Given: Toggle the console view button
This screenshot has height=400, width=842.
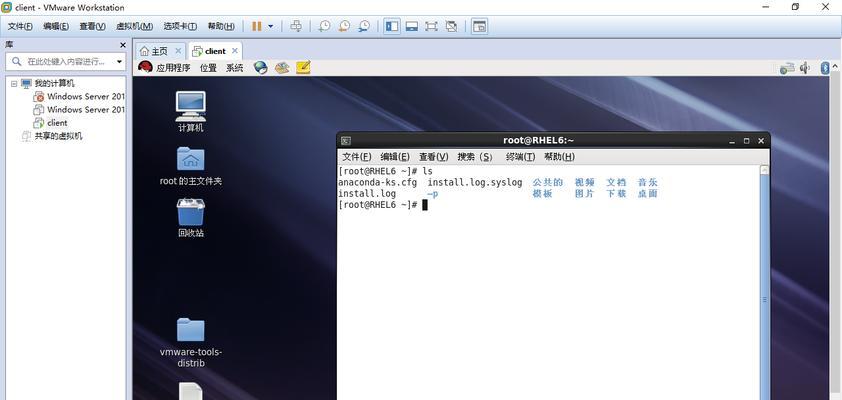Looking at the screenshot, I should [480, 26].
